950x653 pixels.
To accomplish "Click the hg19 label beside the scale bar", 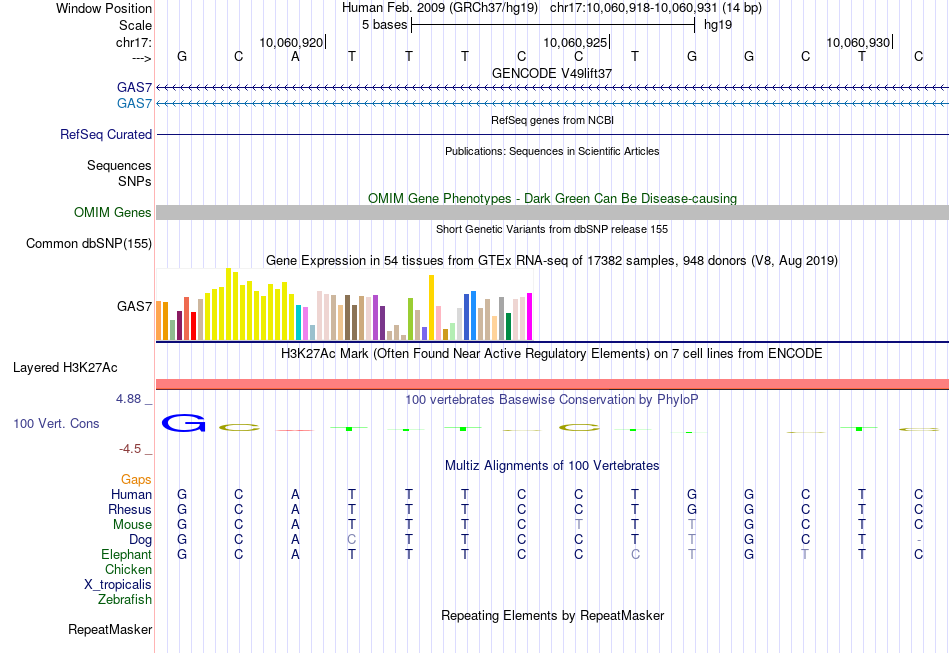I will point(718,25).
